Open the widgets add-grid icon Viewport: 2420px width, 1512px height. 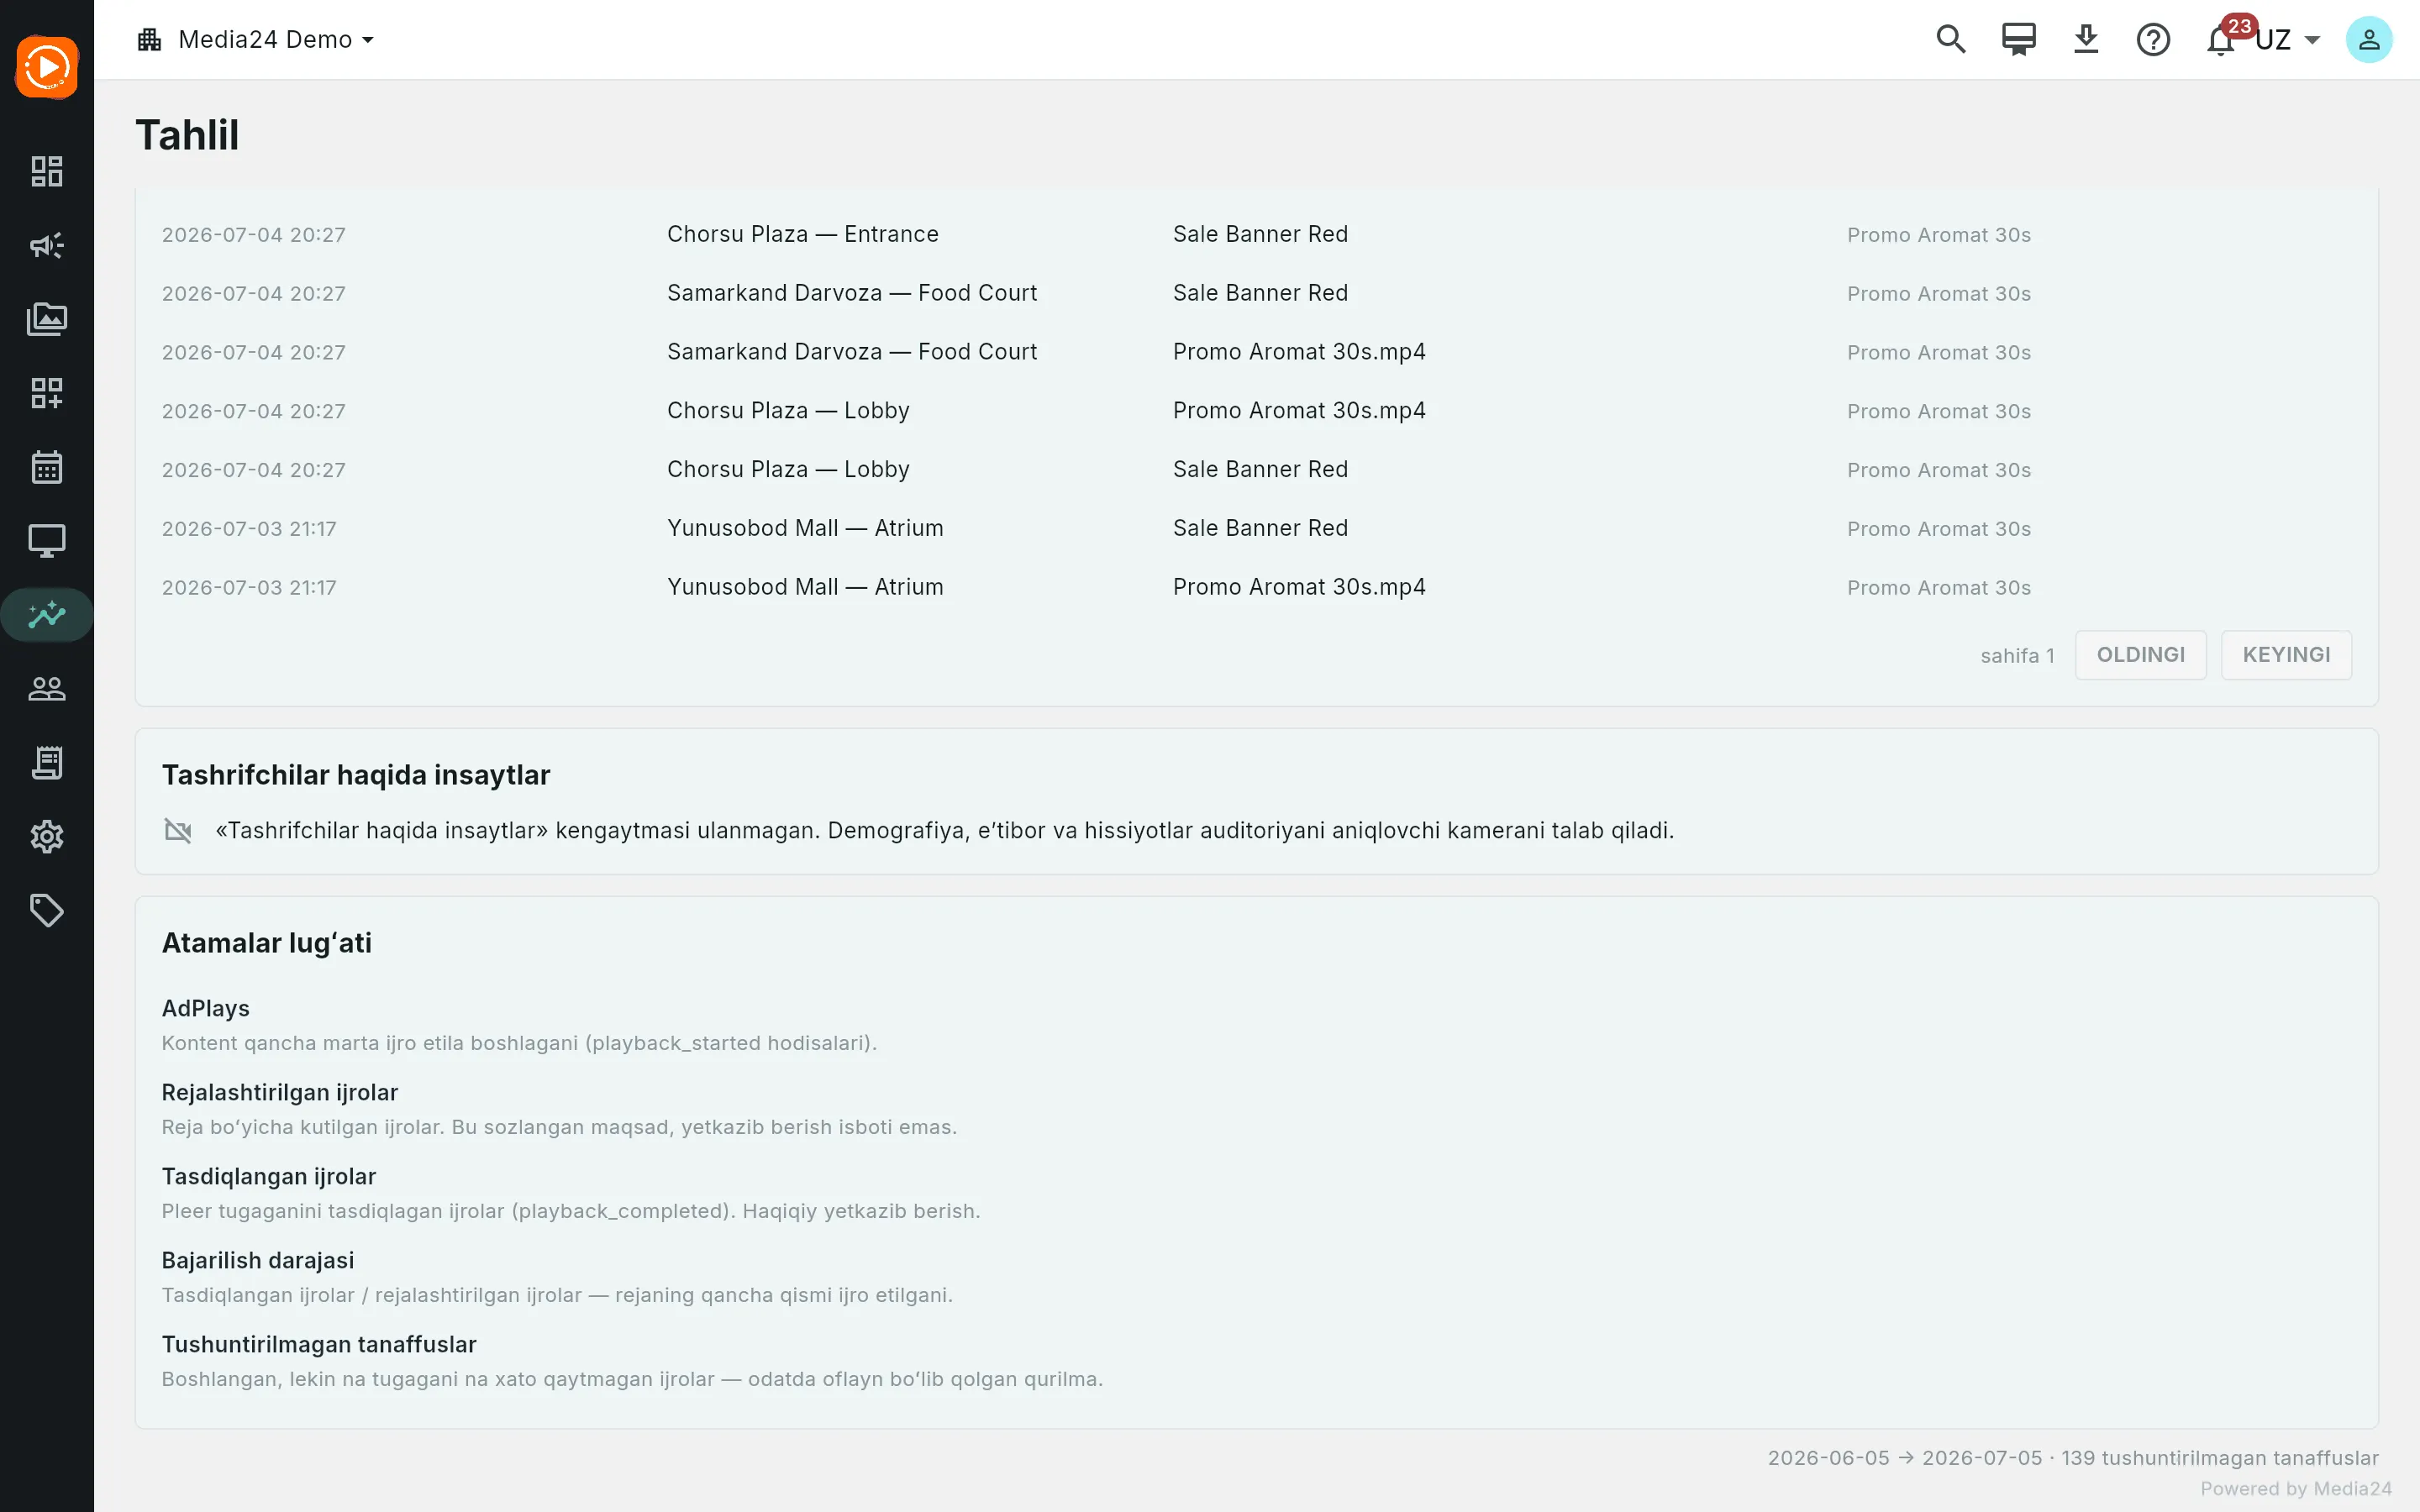47,393
